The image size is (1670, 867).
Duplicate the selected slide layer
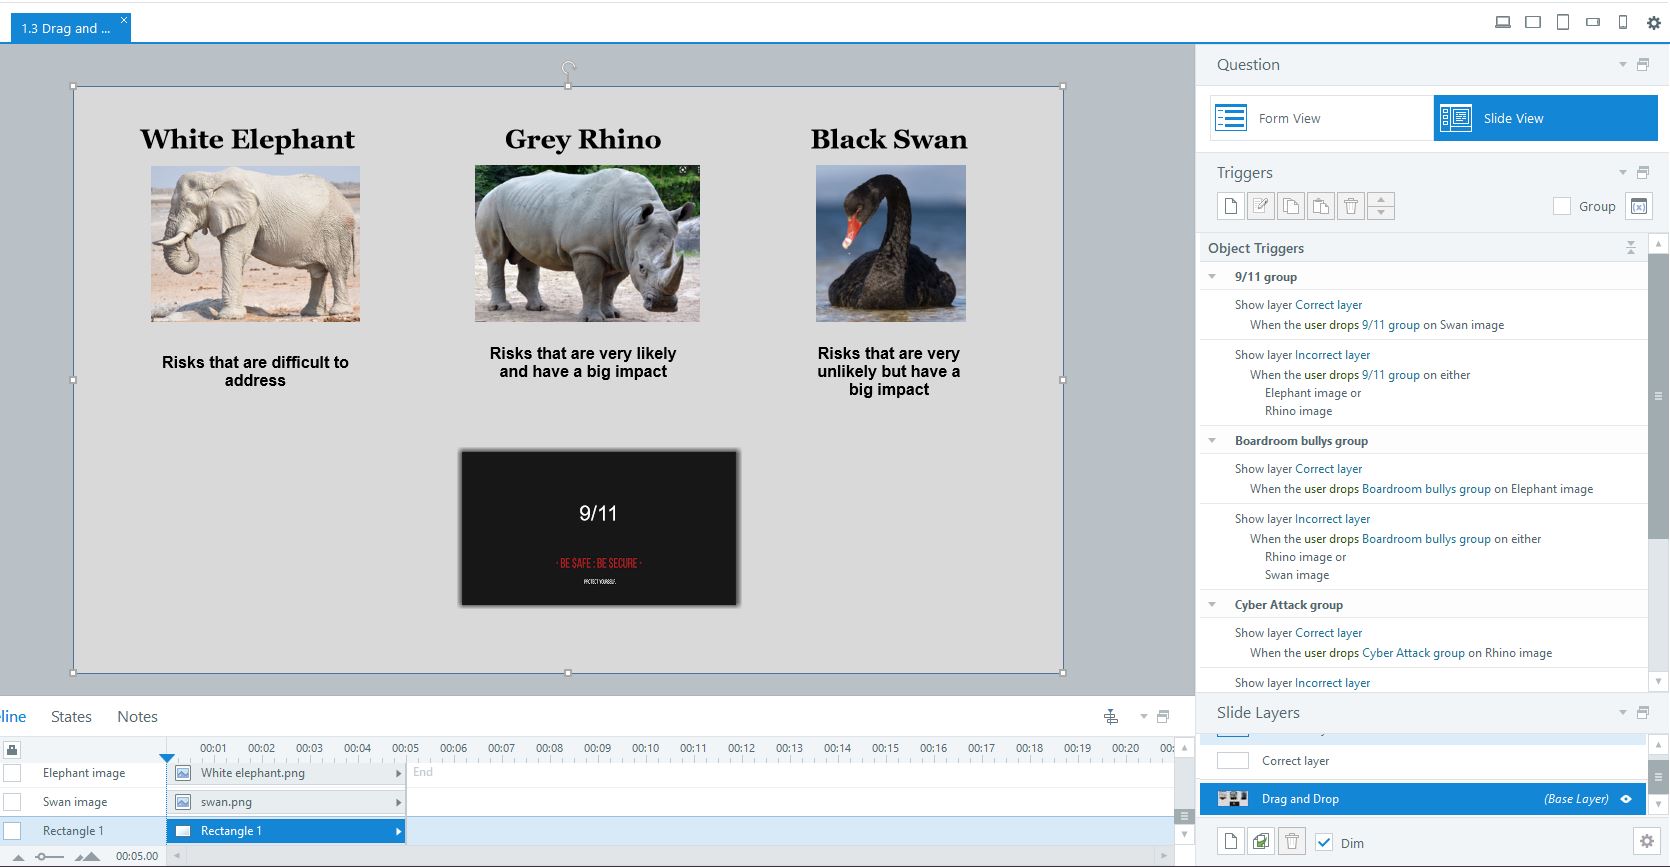click(x=1261, y=842)
